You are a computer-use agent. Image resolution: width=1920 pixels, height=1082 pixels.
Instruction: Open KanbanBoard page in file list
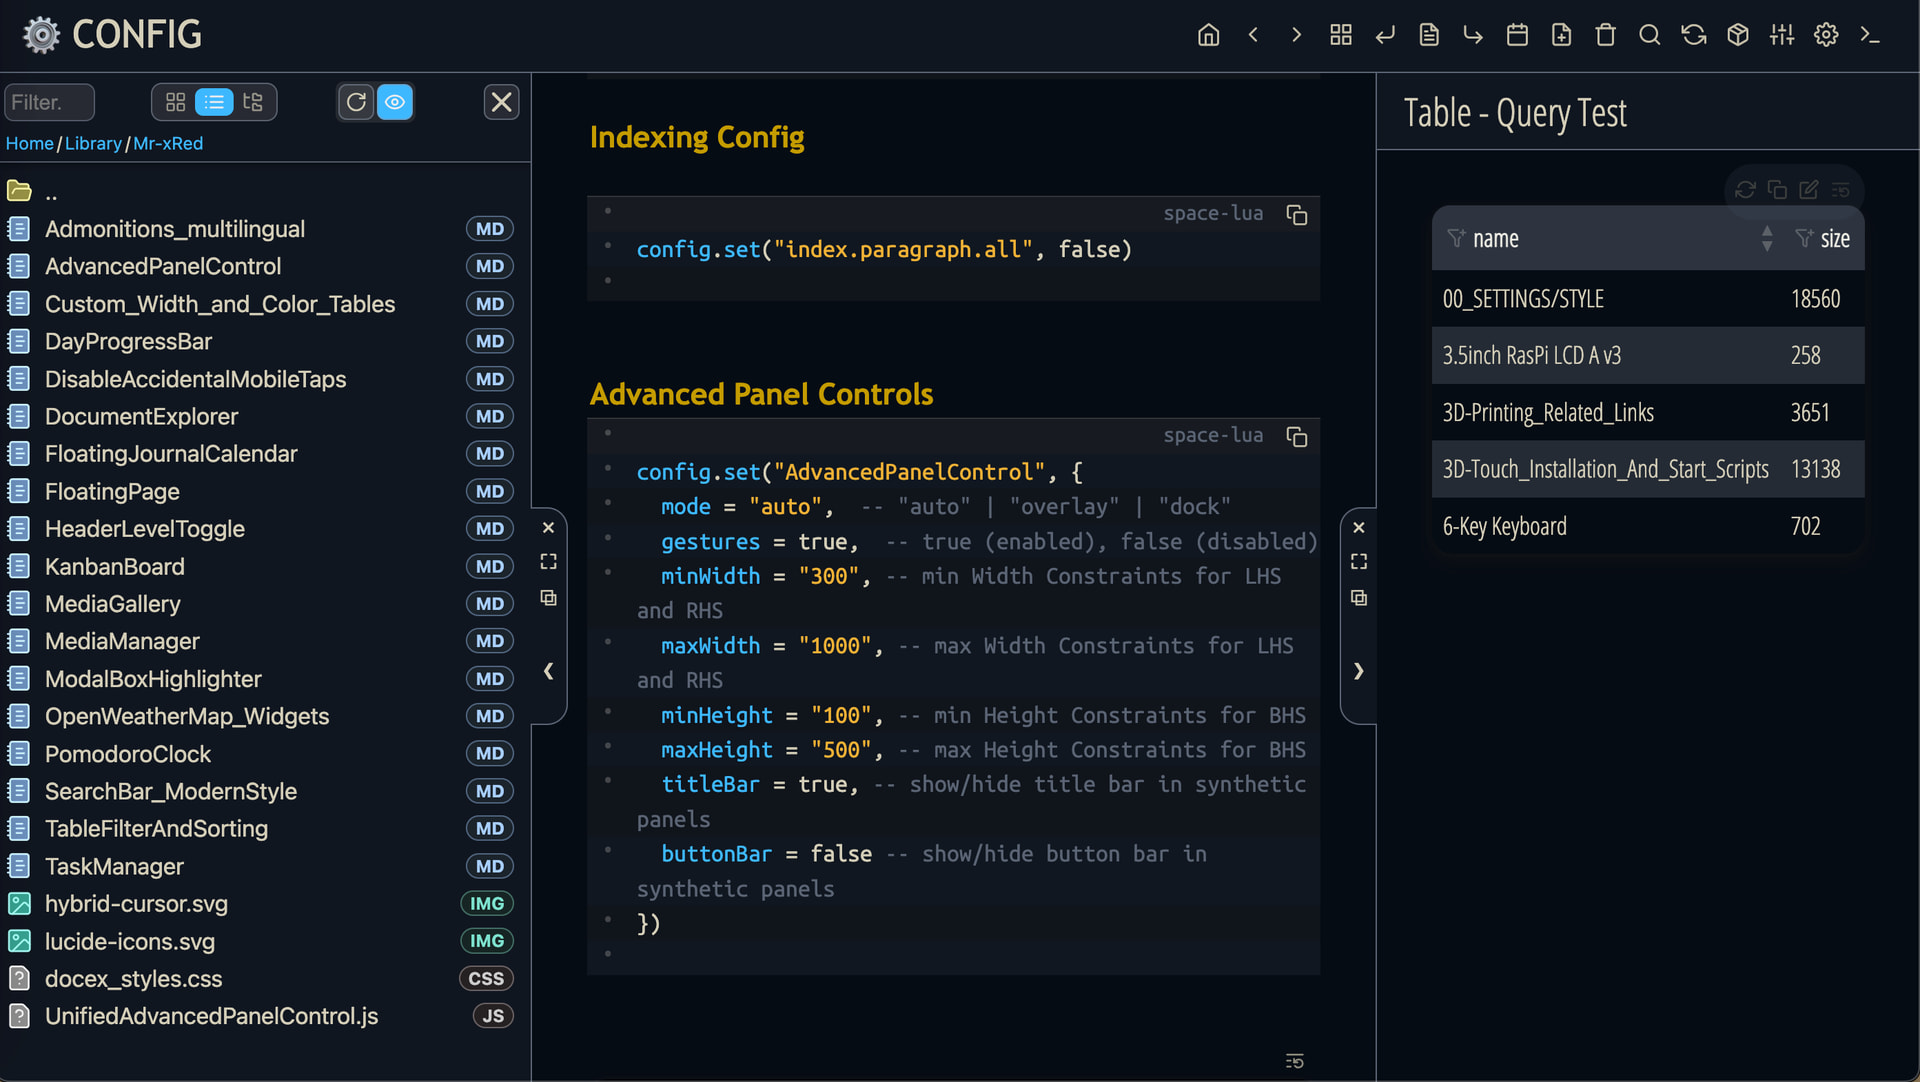(x=114, y=566)
